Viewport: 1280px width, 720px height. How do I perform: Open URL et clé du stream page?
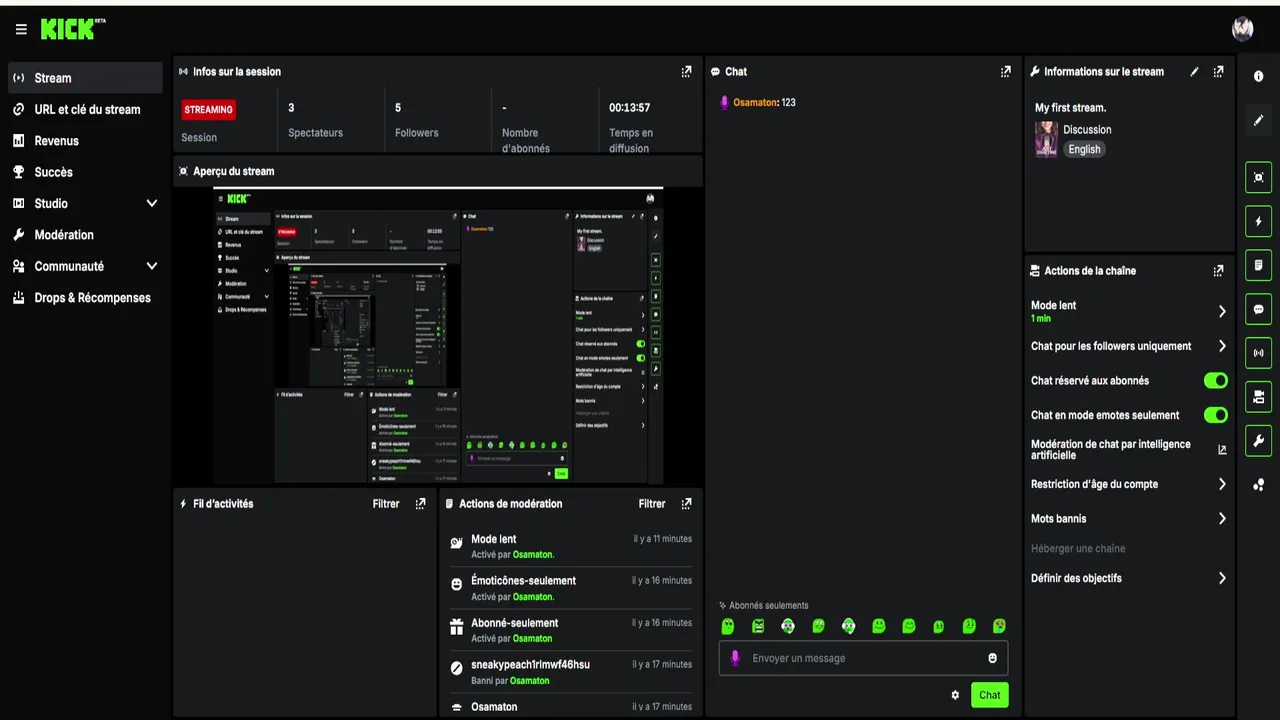(x=85, y=110)
